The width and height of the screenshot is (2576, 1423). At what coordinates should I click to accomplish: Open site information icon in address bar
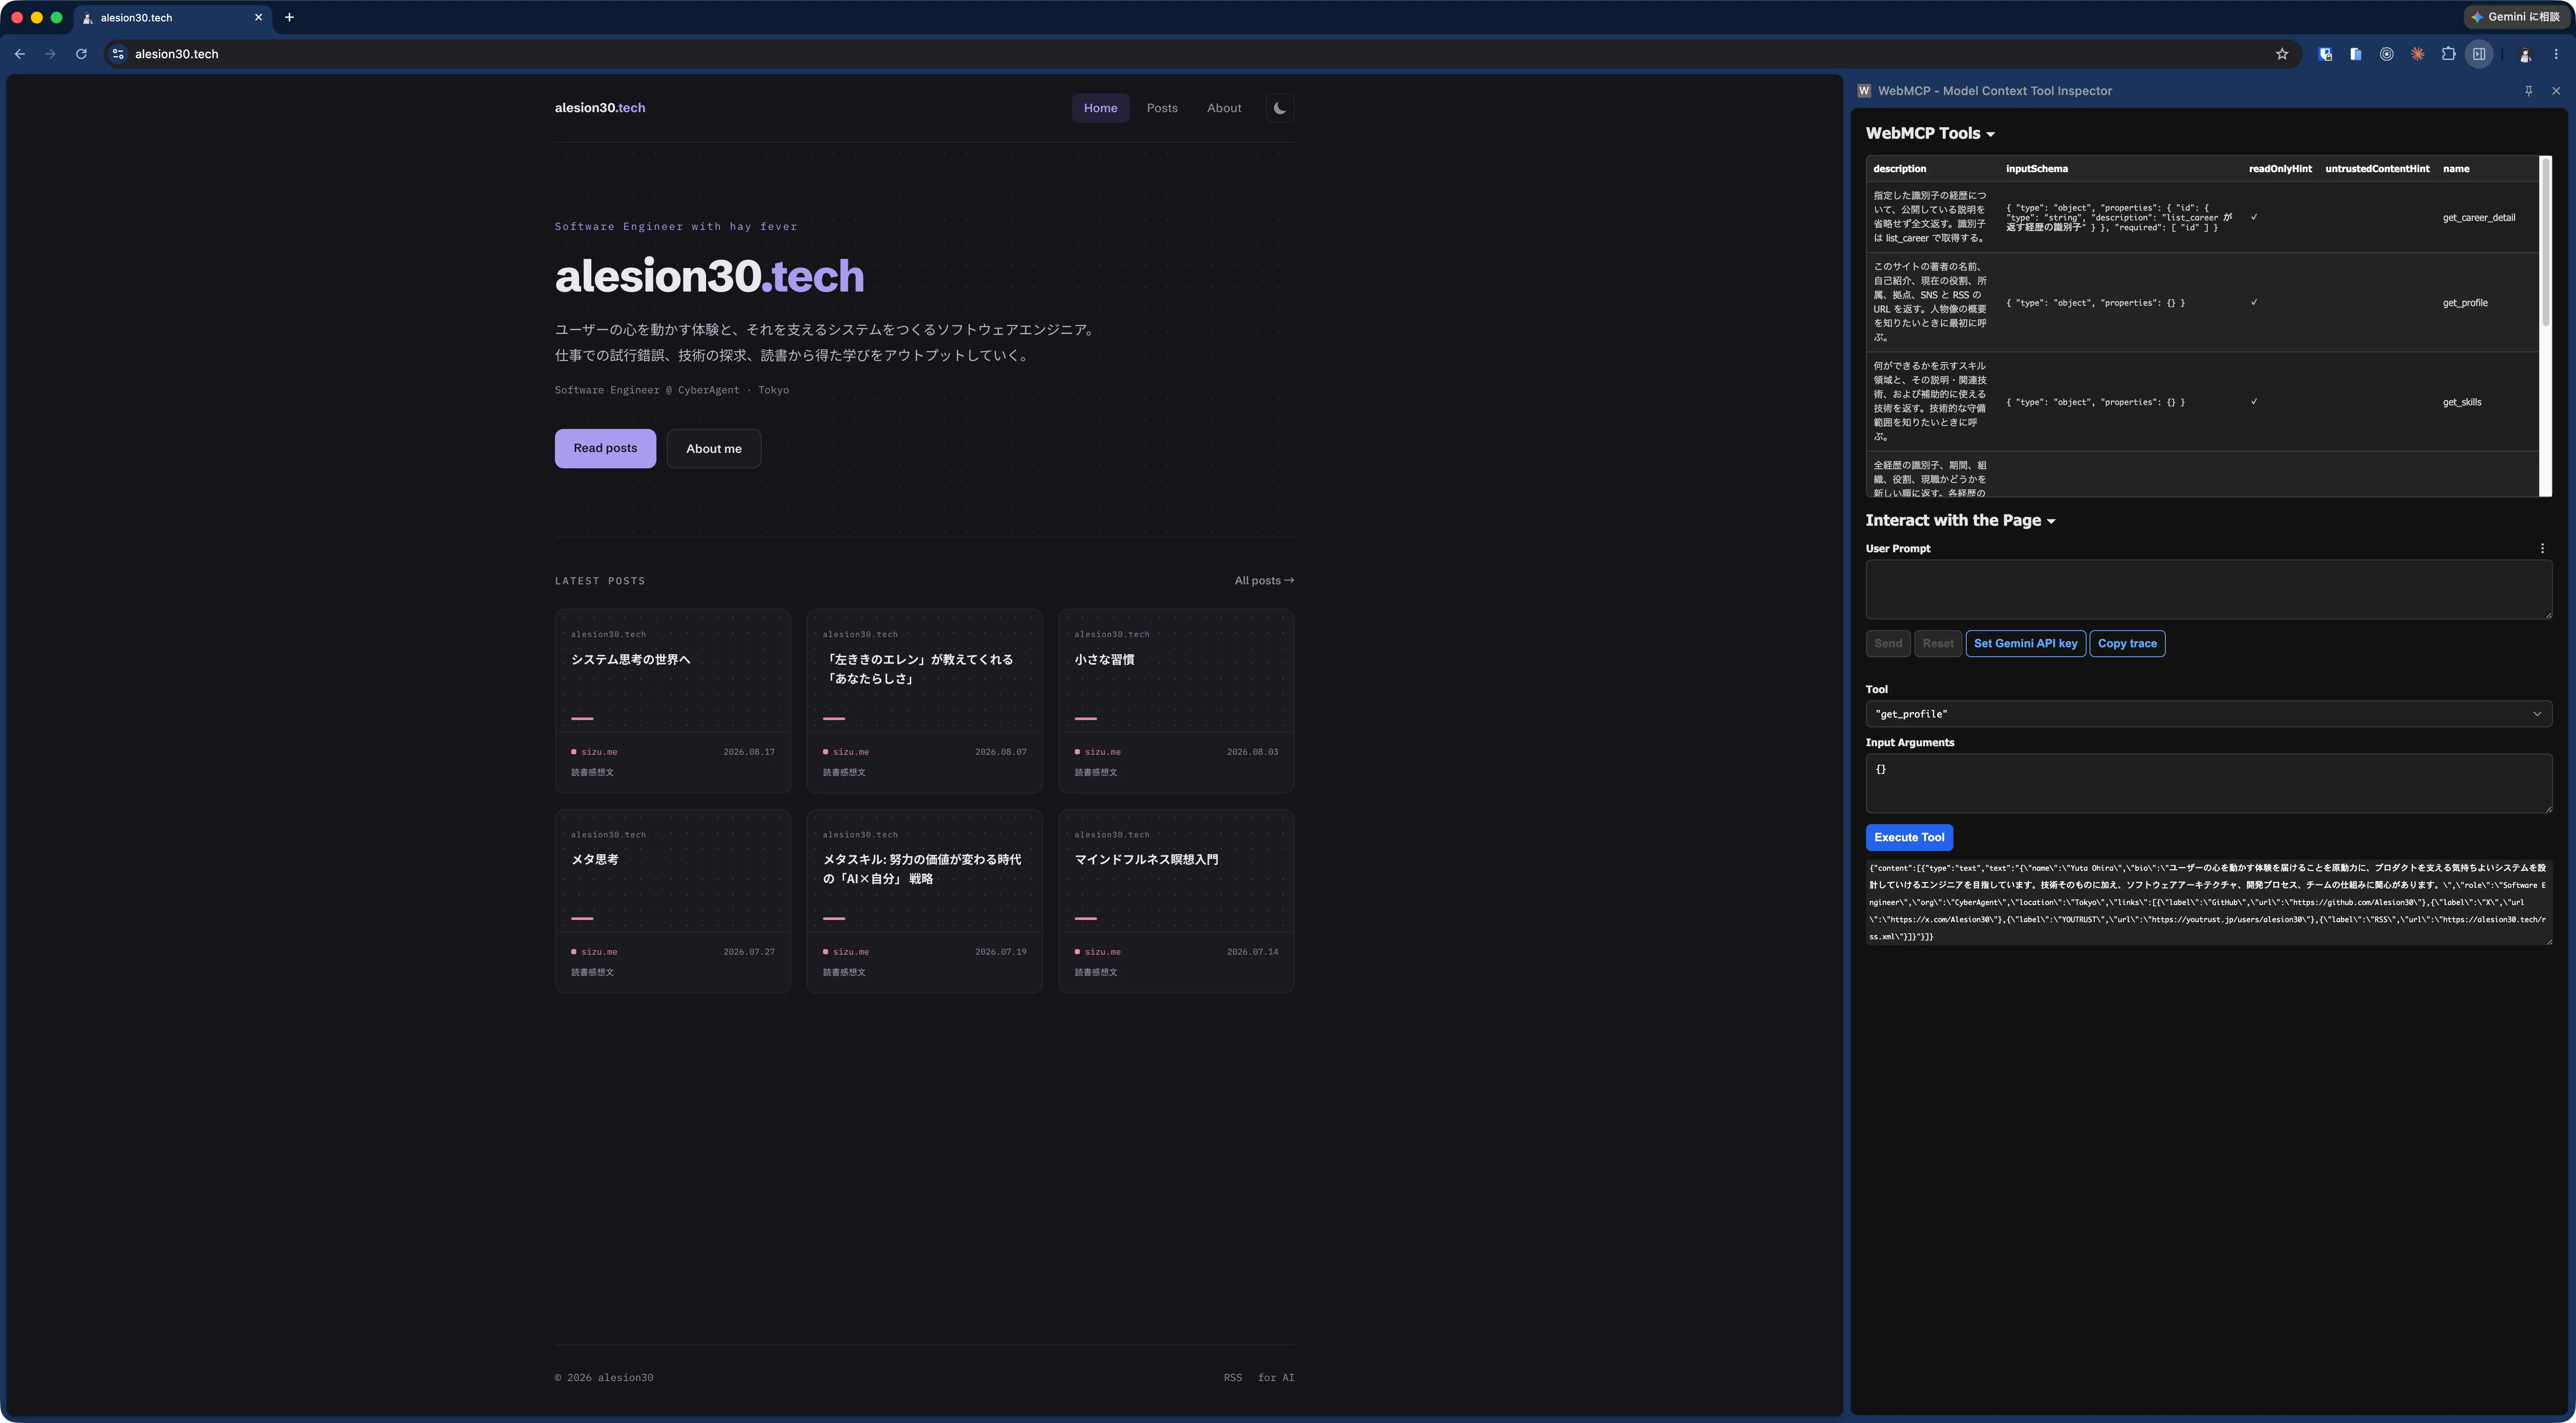pos(118,54)
